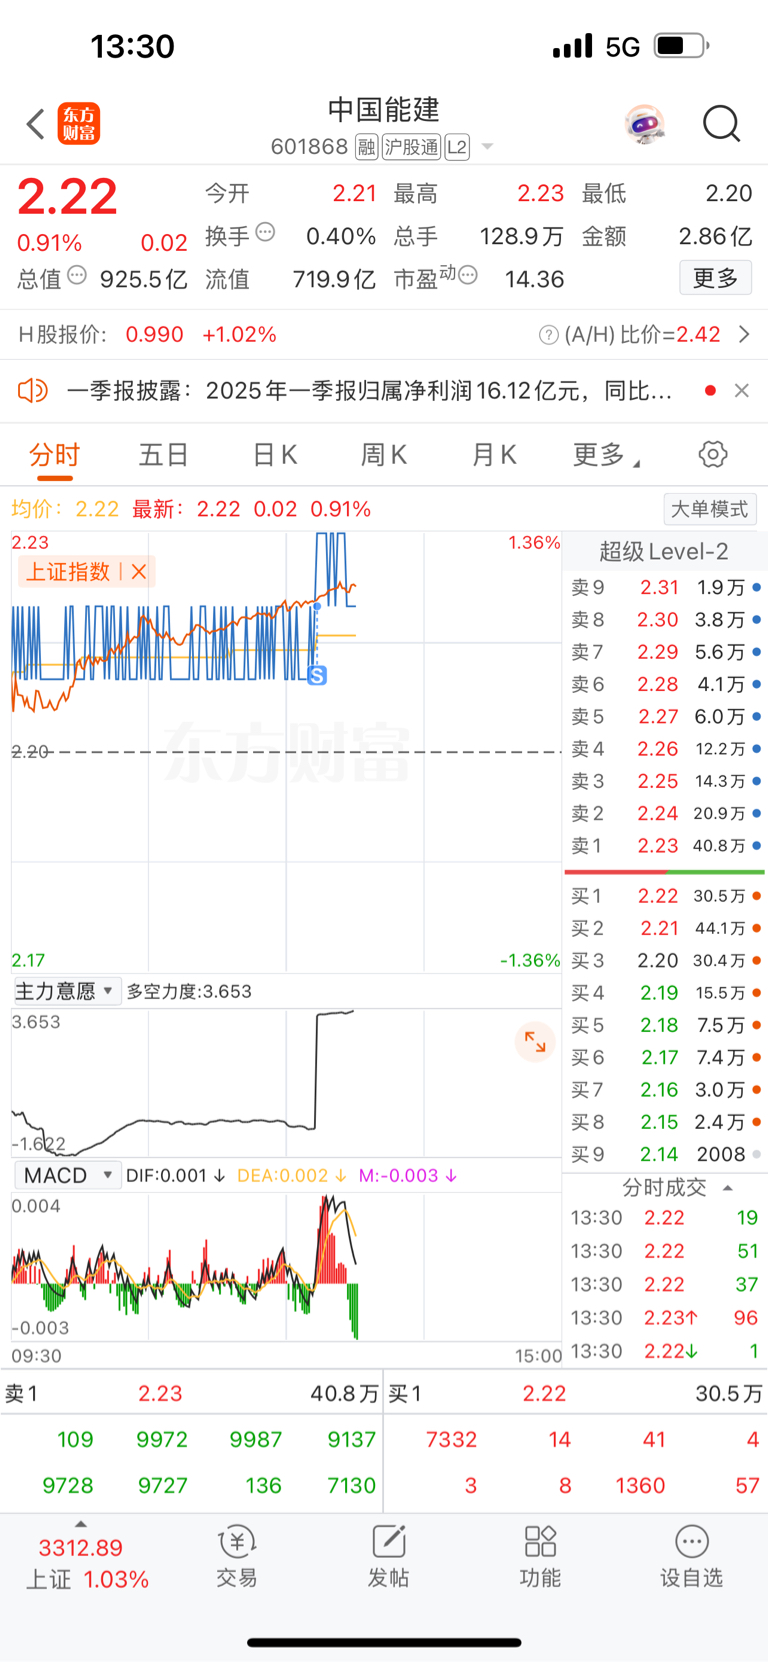Tap the 买1 summary bar 30.5万
This screenshot has height=1662, width=768.
575,1393
